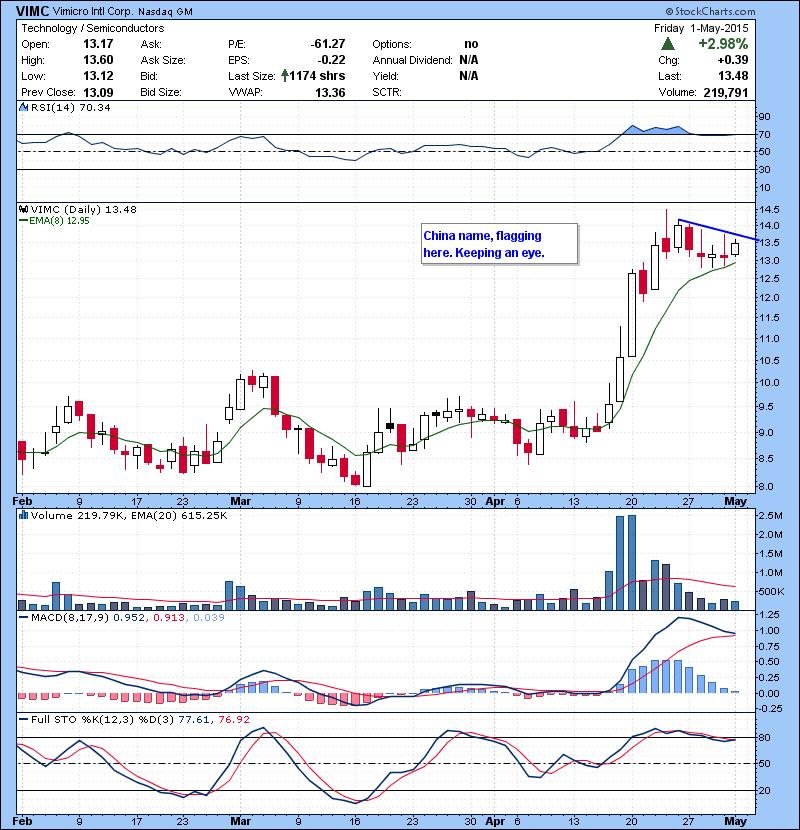Click the MACD(8,17,9) label
This screenshot has width=800, height=830.
coord(70,617)
